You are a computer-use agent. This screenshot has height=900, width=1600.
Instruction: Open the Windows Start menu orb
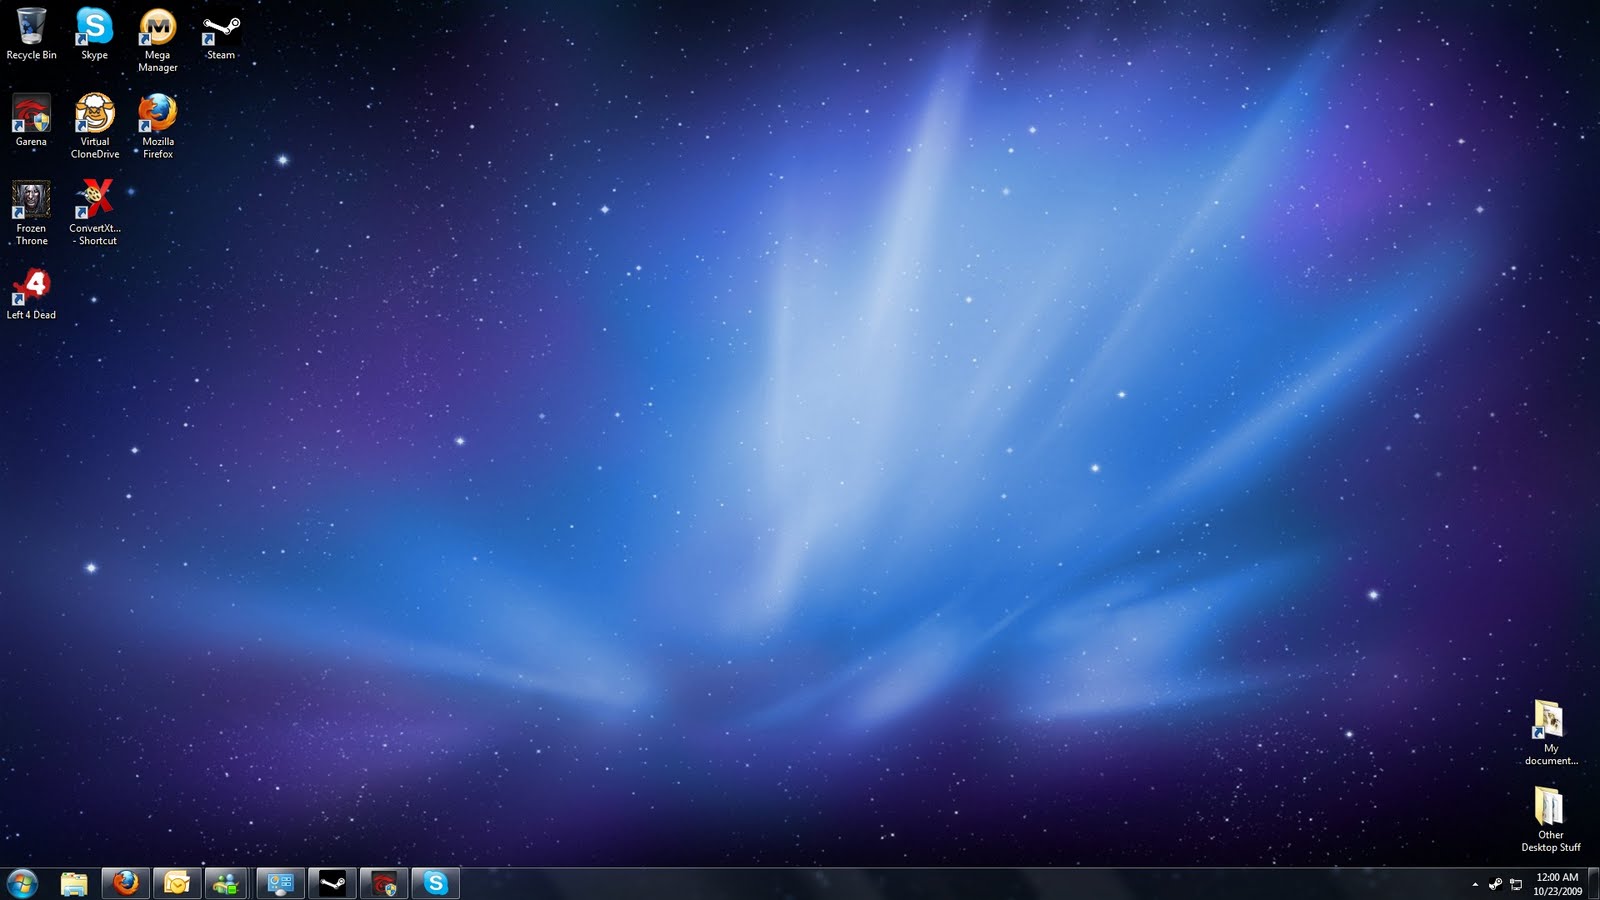pos(22,883)
